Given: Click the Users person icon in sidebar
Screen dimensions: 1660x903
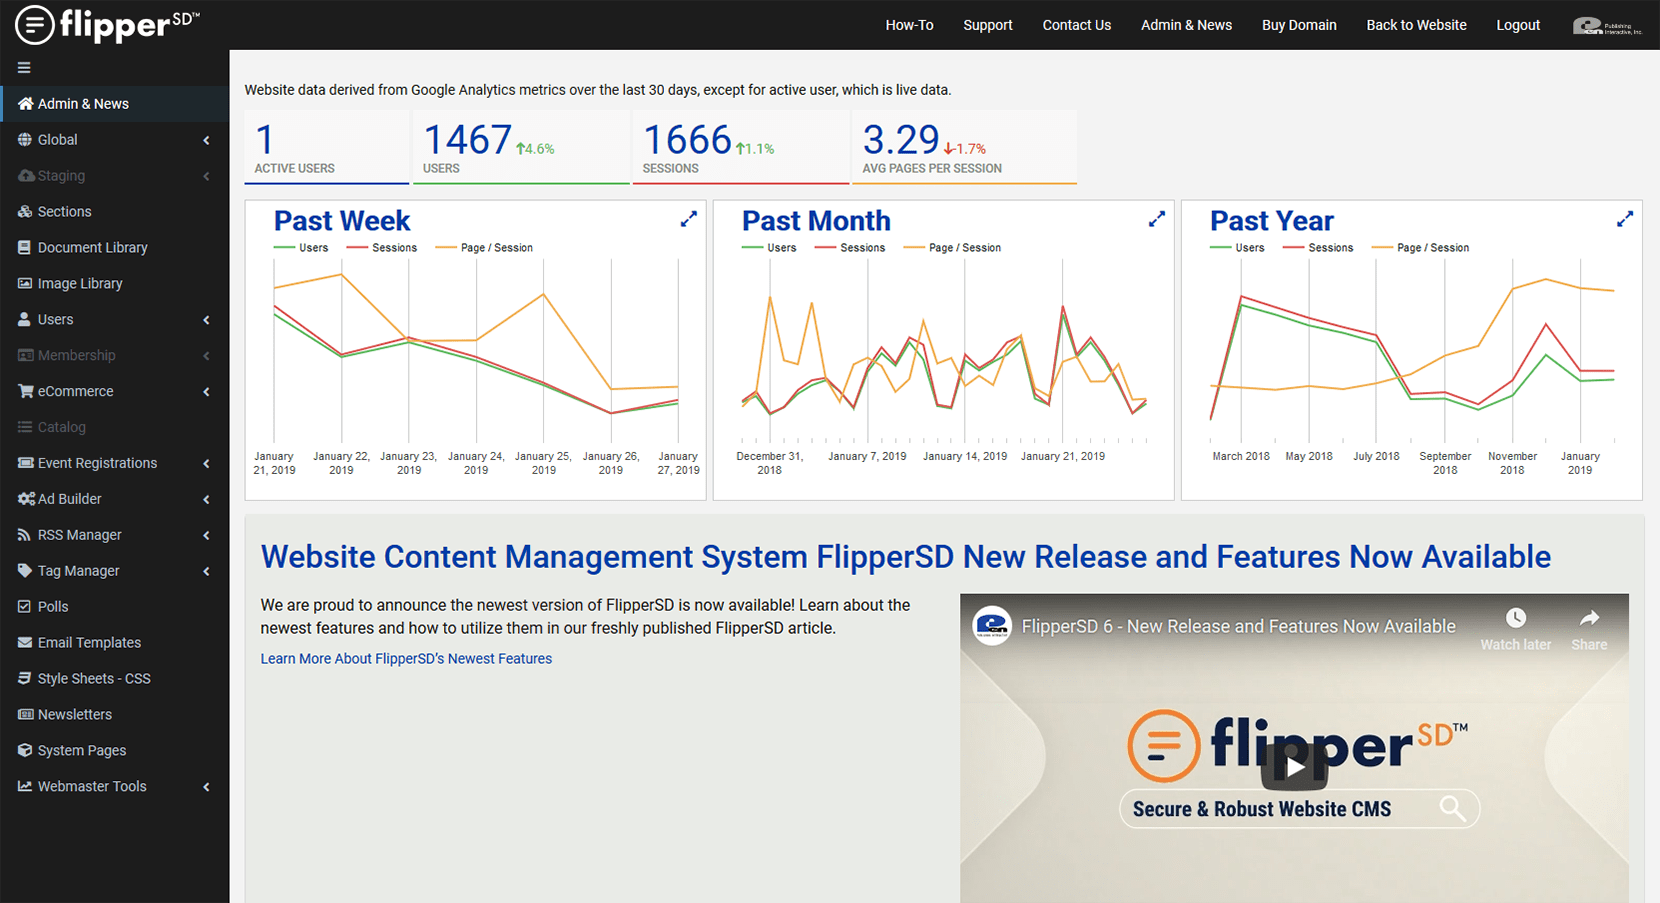Looking at the screenshot, I should [x=25, y=320].
